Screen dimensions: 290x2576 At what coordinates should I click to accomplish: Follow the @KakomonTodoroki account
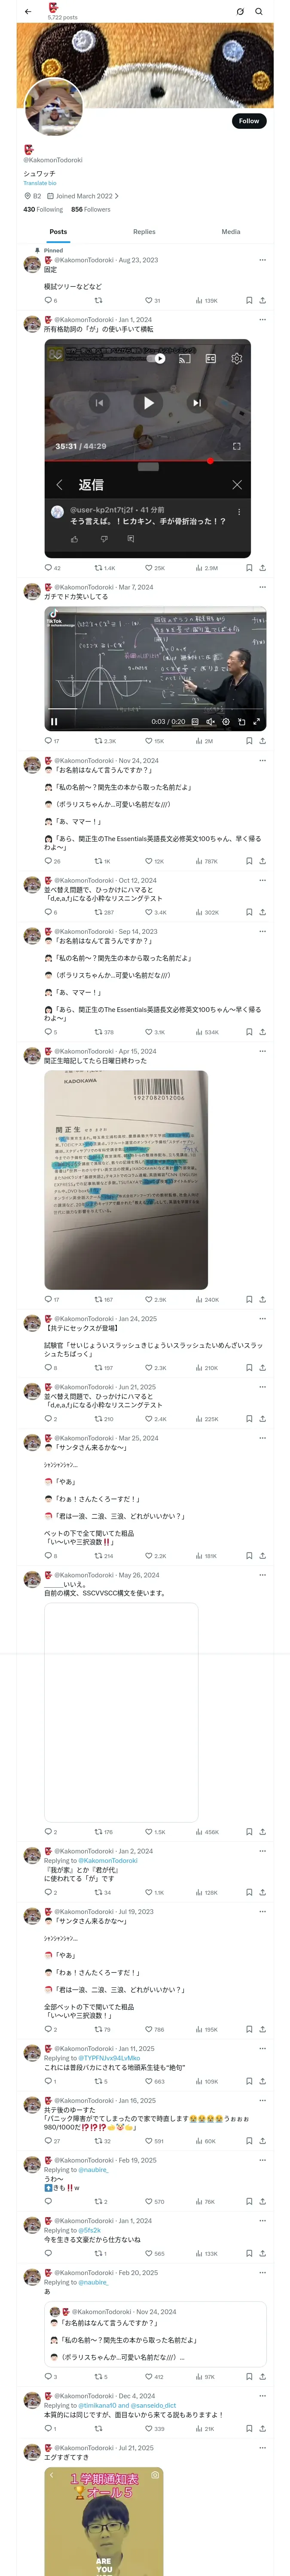(249, 121)
